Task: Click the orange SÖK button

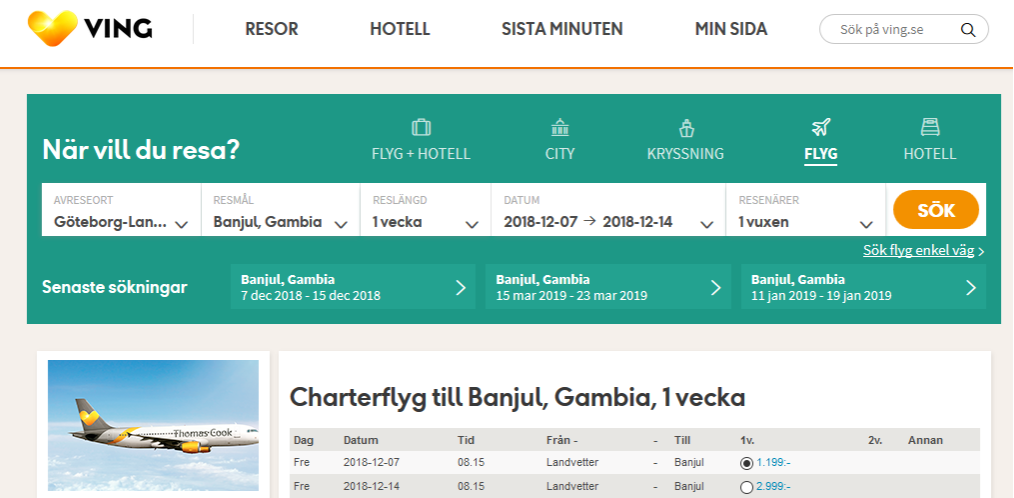Action: click(936, 210)
